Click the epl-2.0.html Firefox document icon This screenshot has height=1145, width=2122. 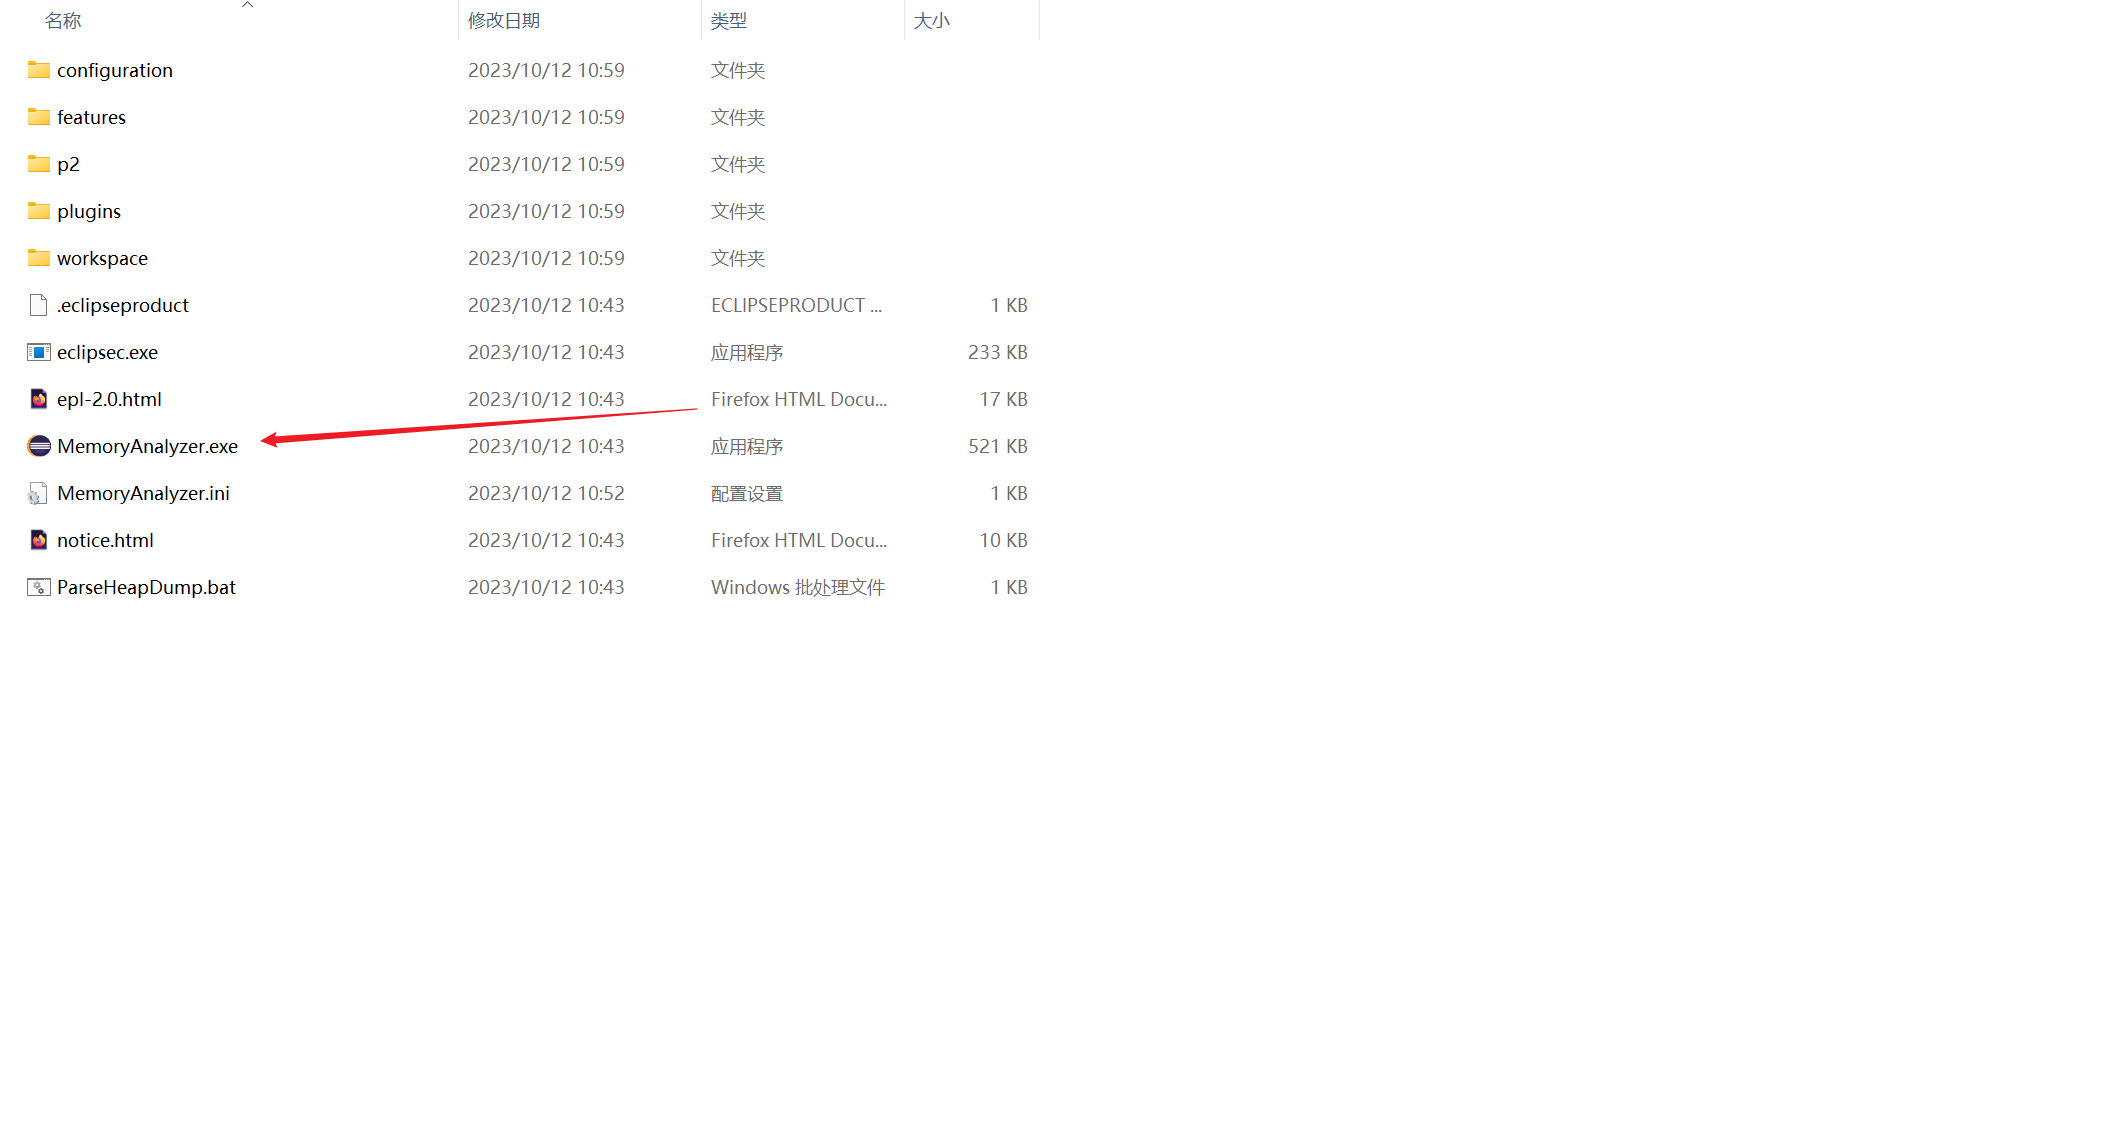coord(38,399)
